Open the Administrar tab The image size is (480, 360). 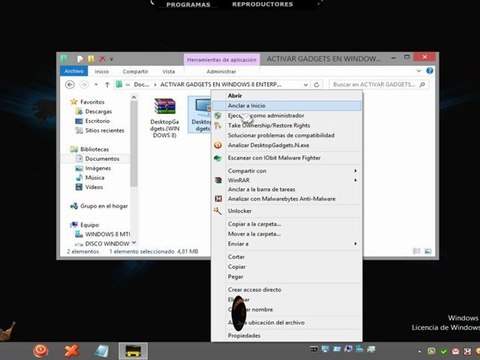point(221,71)
